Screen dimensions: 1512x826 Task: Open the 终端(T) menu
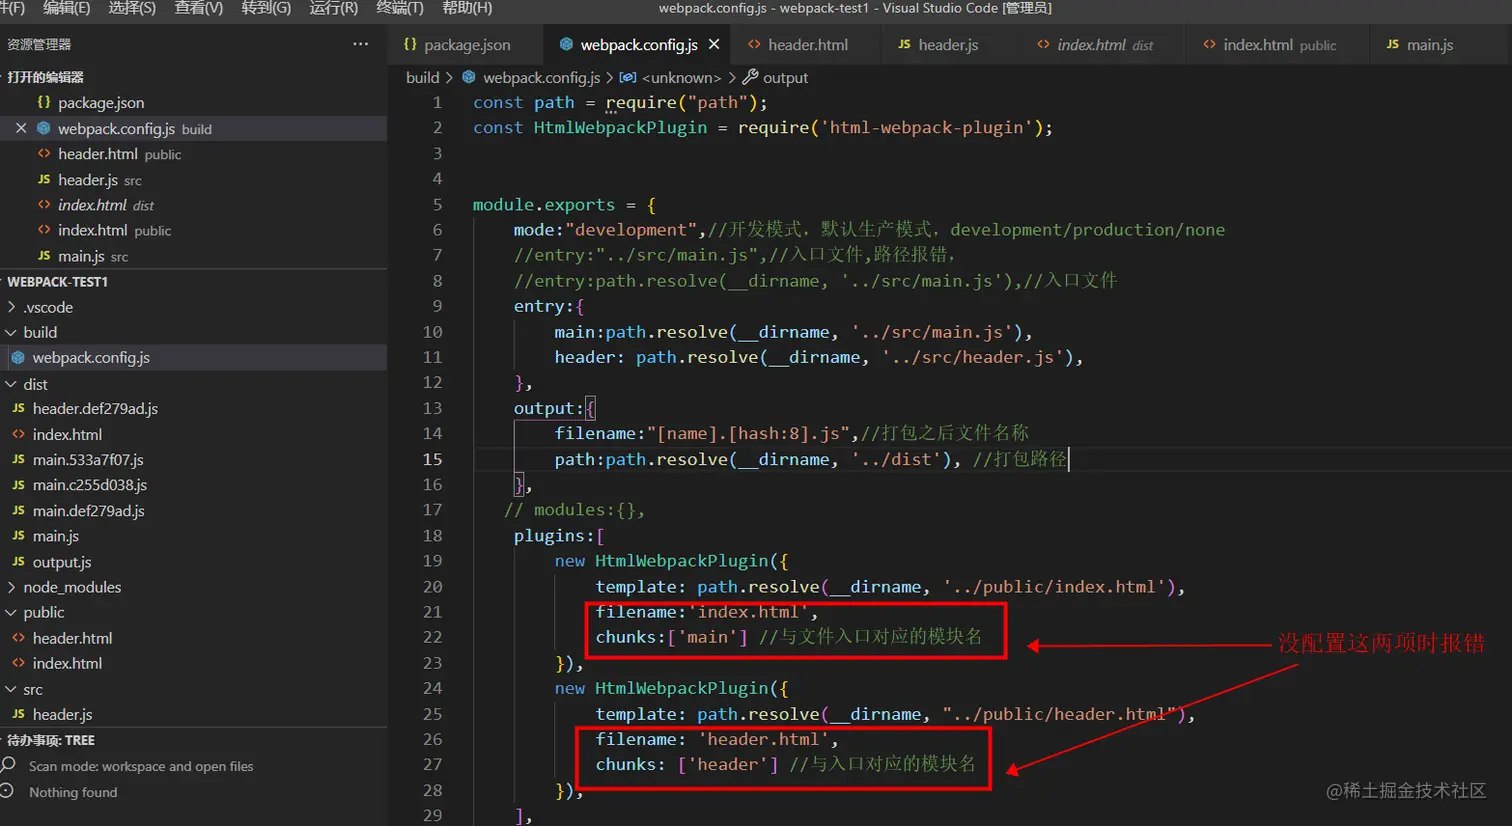399,8
